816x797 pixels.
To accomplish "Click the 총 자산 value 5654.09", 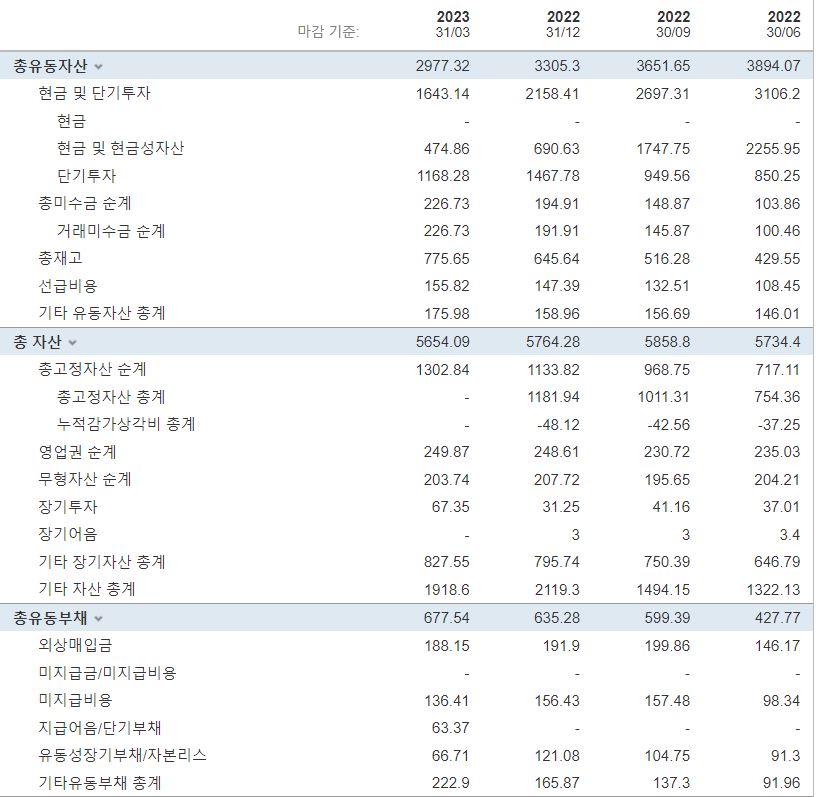I will [x=443, y=342].
